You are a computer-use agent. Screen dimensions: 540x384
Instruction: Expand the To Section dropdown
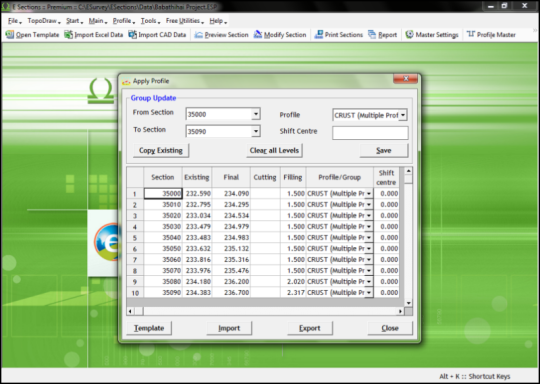[256, 131]
